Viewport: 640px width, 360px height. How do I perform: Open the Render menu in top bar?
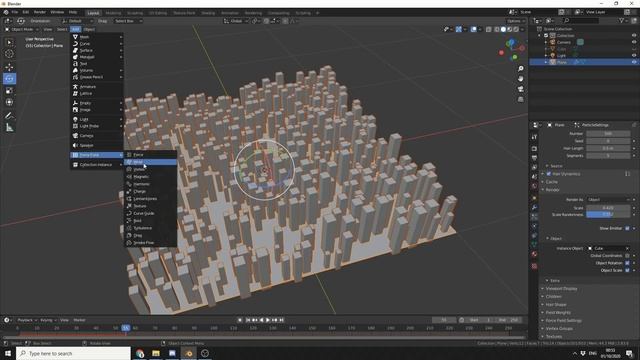40,12
